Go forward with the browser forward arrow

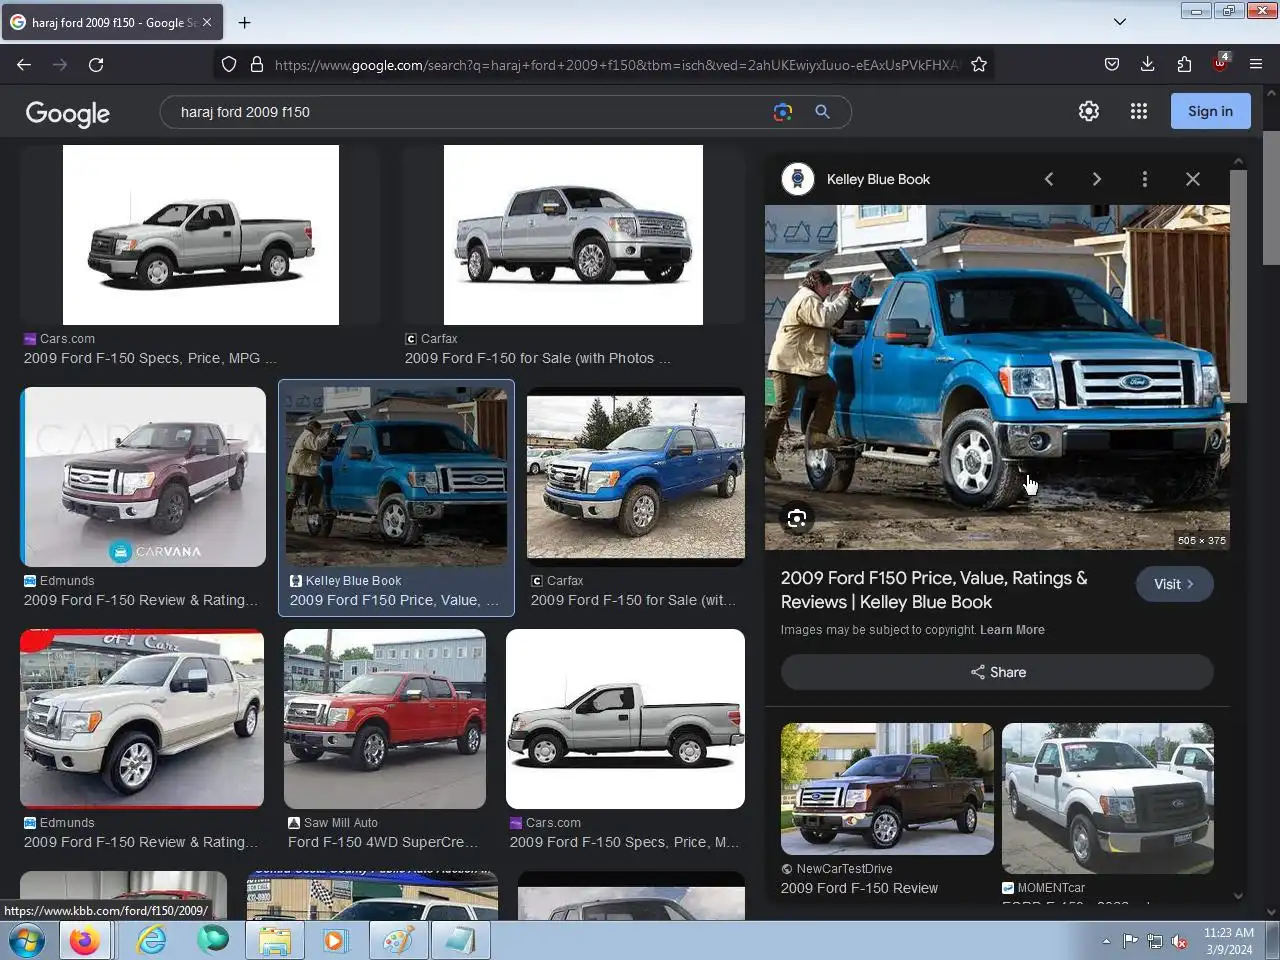pyautogui.click(x=60, y=64)
